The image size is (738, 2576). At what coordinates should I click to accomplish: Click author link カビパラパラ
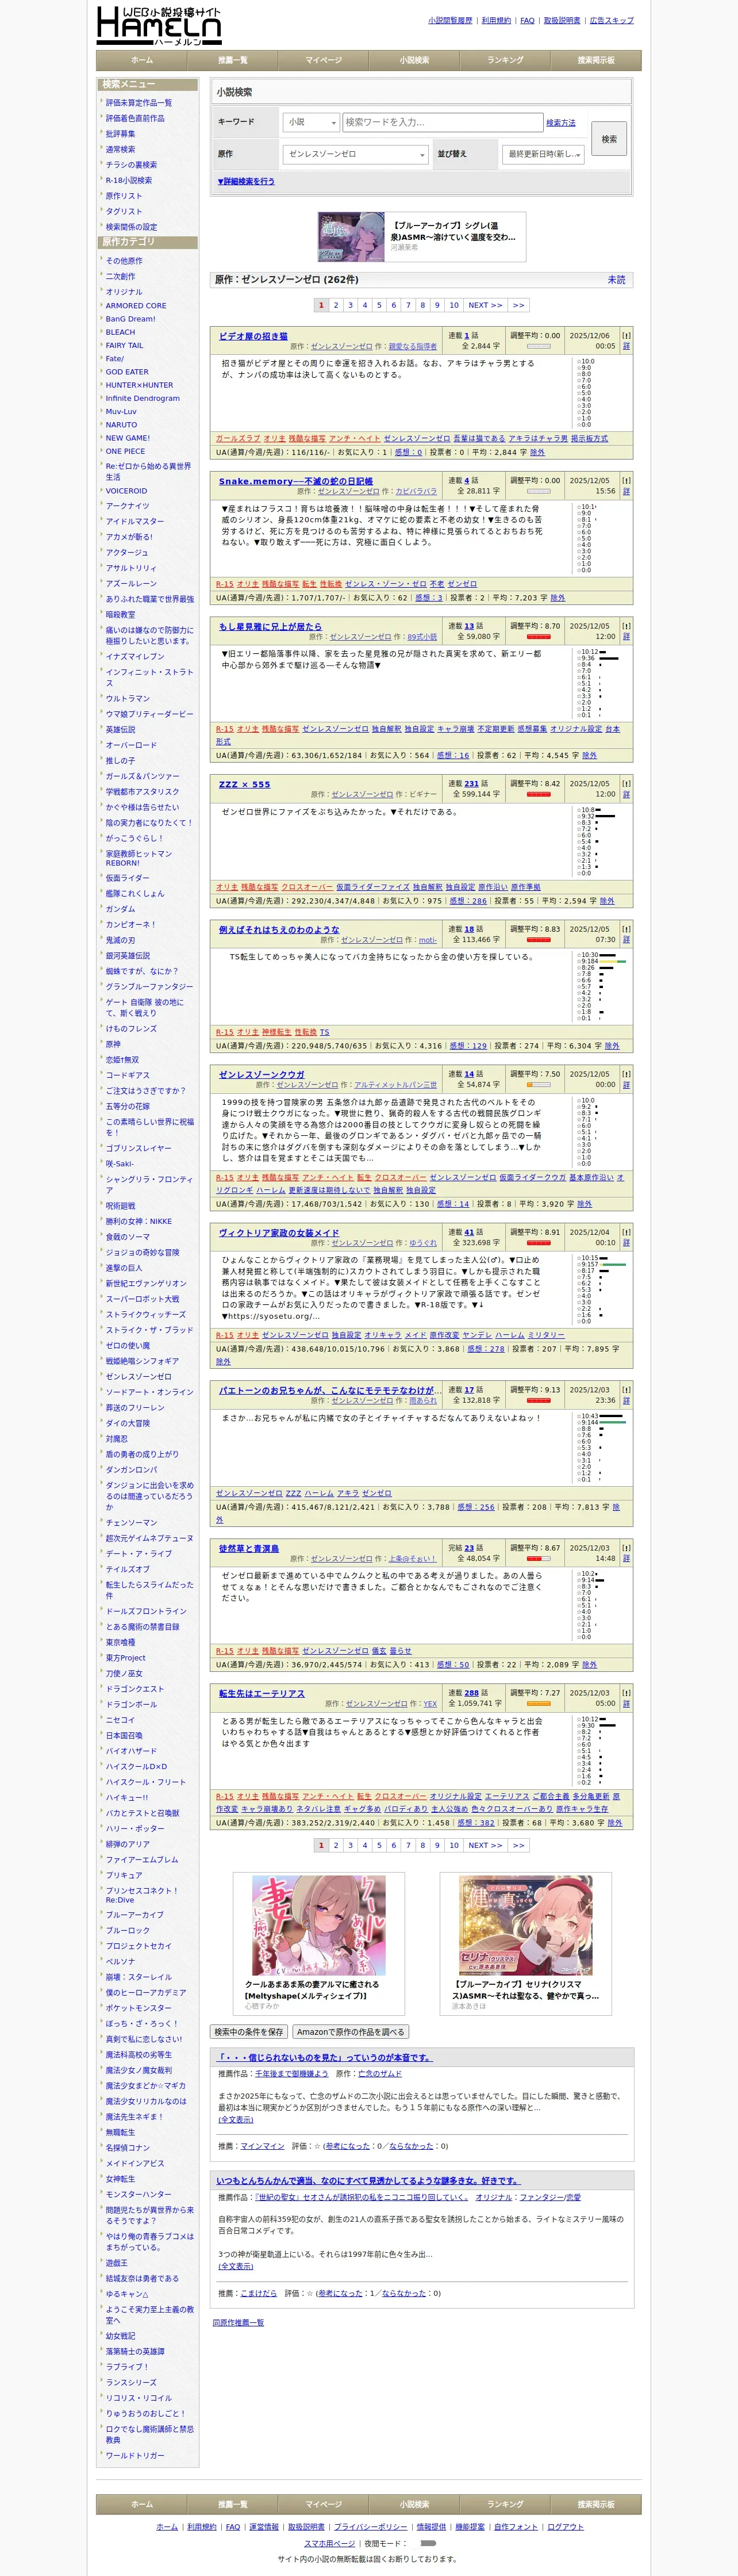click(x=416, y=492)
